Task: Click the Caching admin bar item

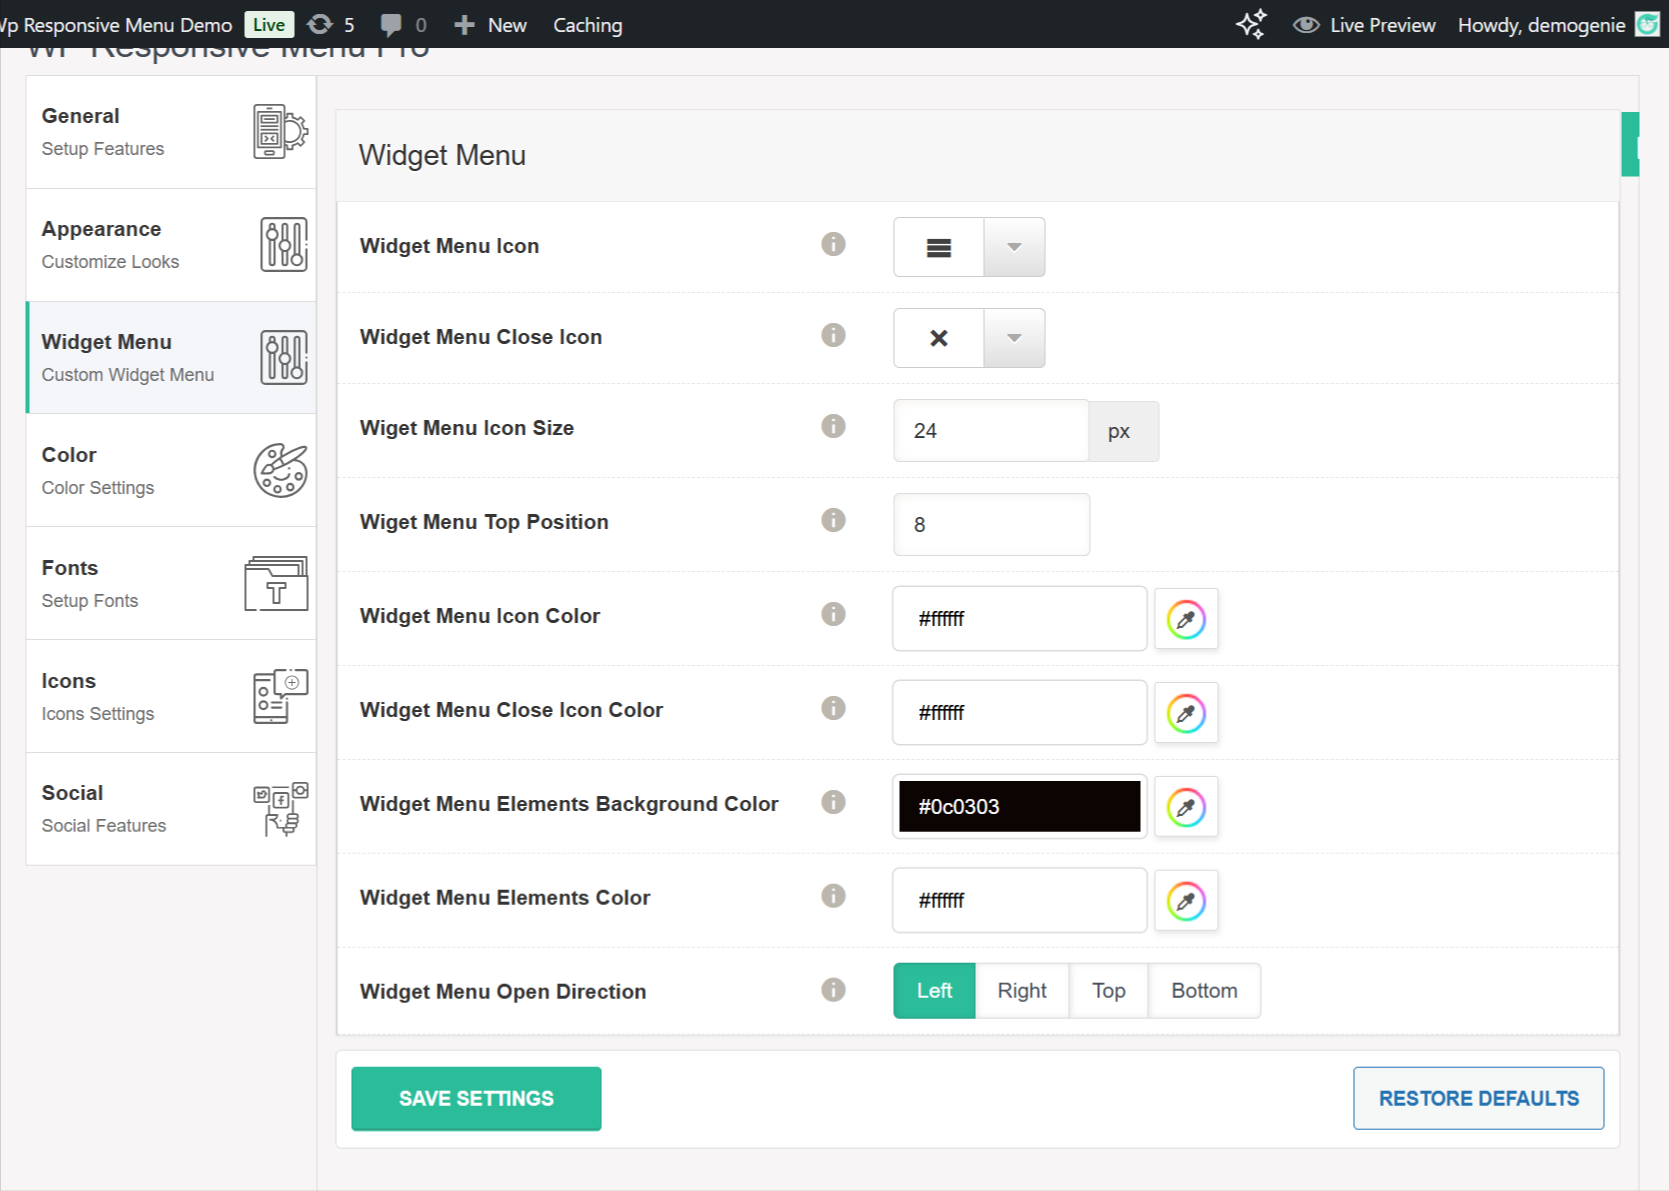Action: [588, 25]
